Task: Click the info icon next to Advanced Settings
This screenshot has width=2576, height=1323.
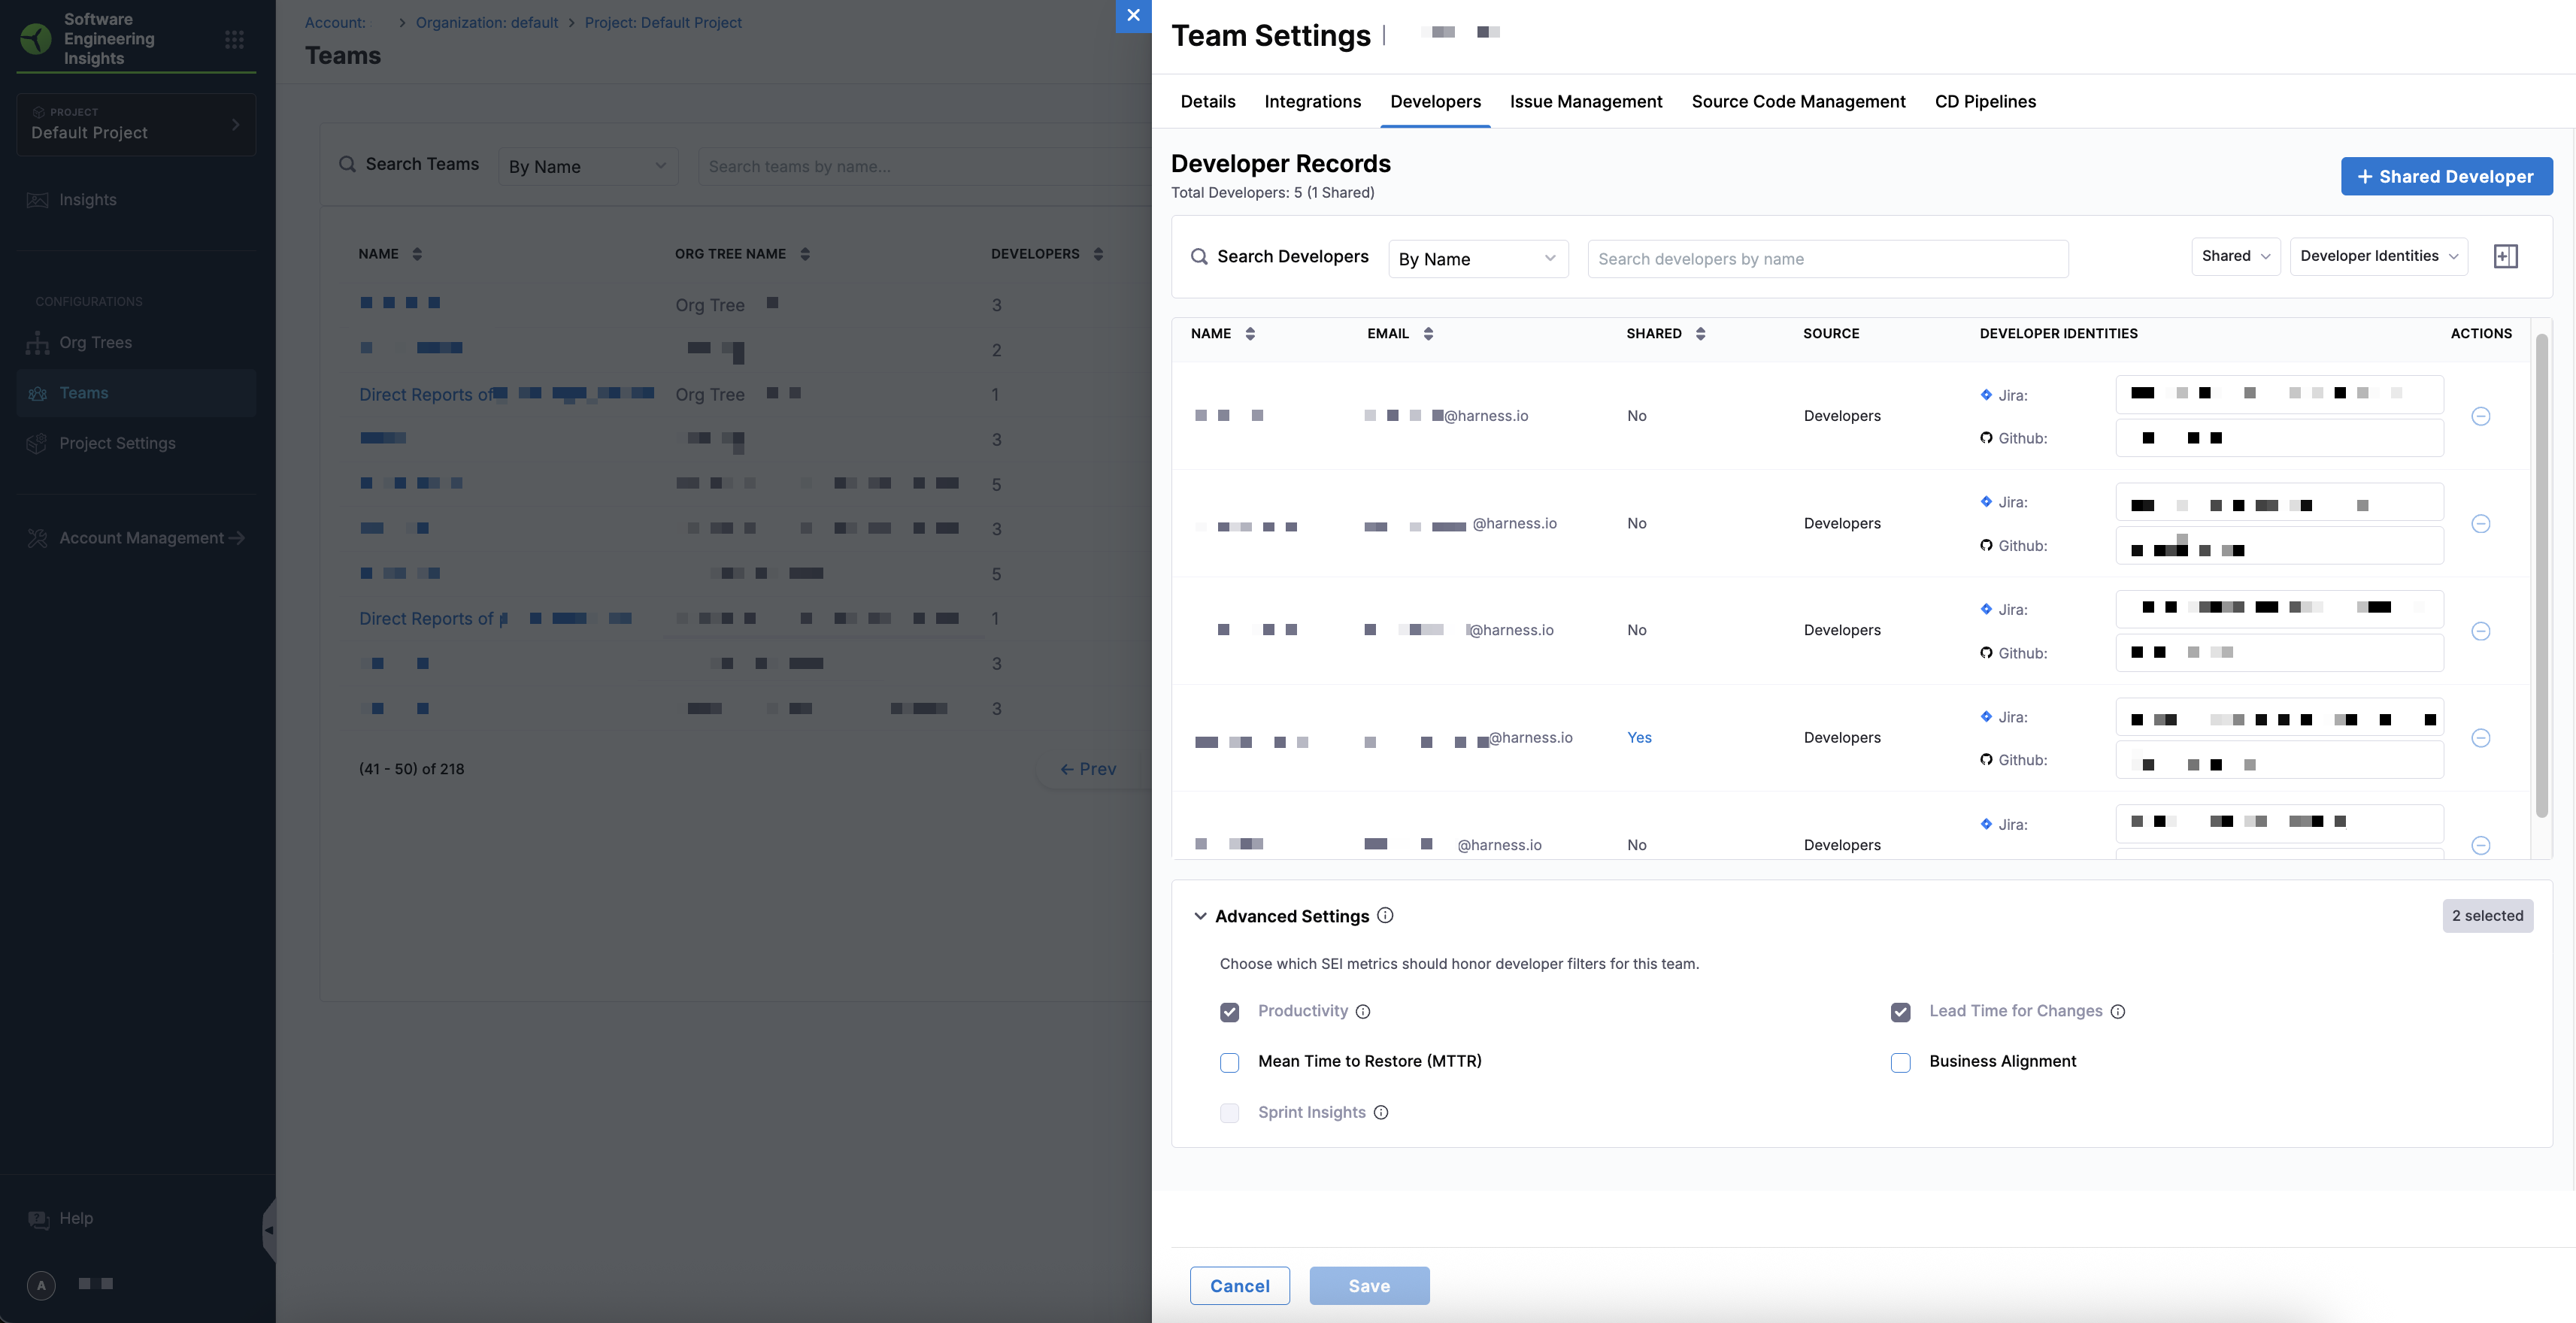Action: pos(1385,915)
